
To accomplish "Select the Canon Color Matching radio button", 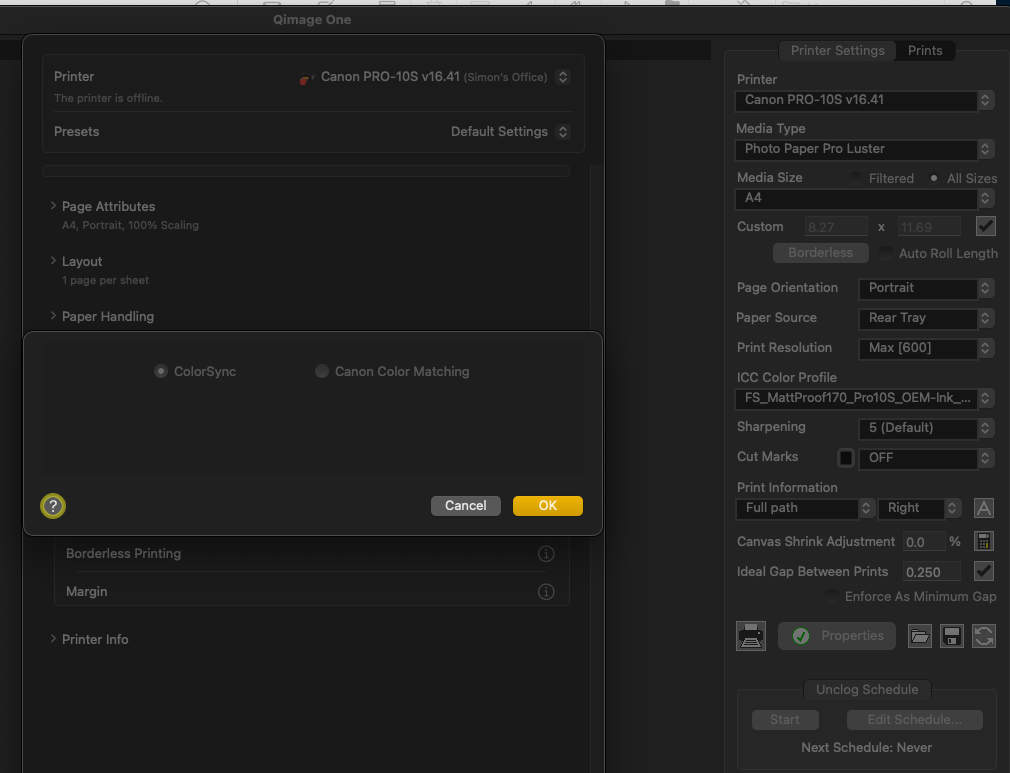I will coord(321,372).
